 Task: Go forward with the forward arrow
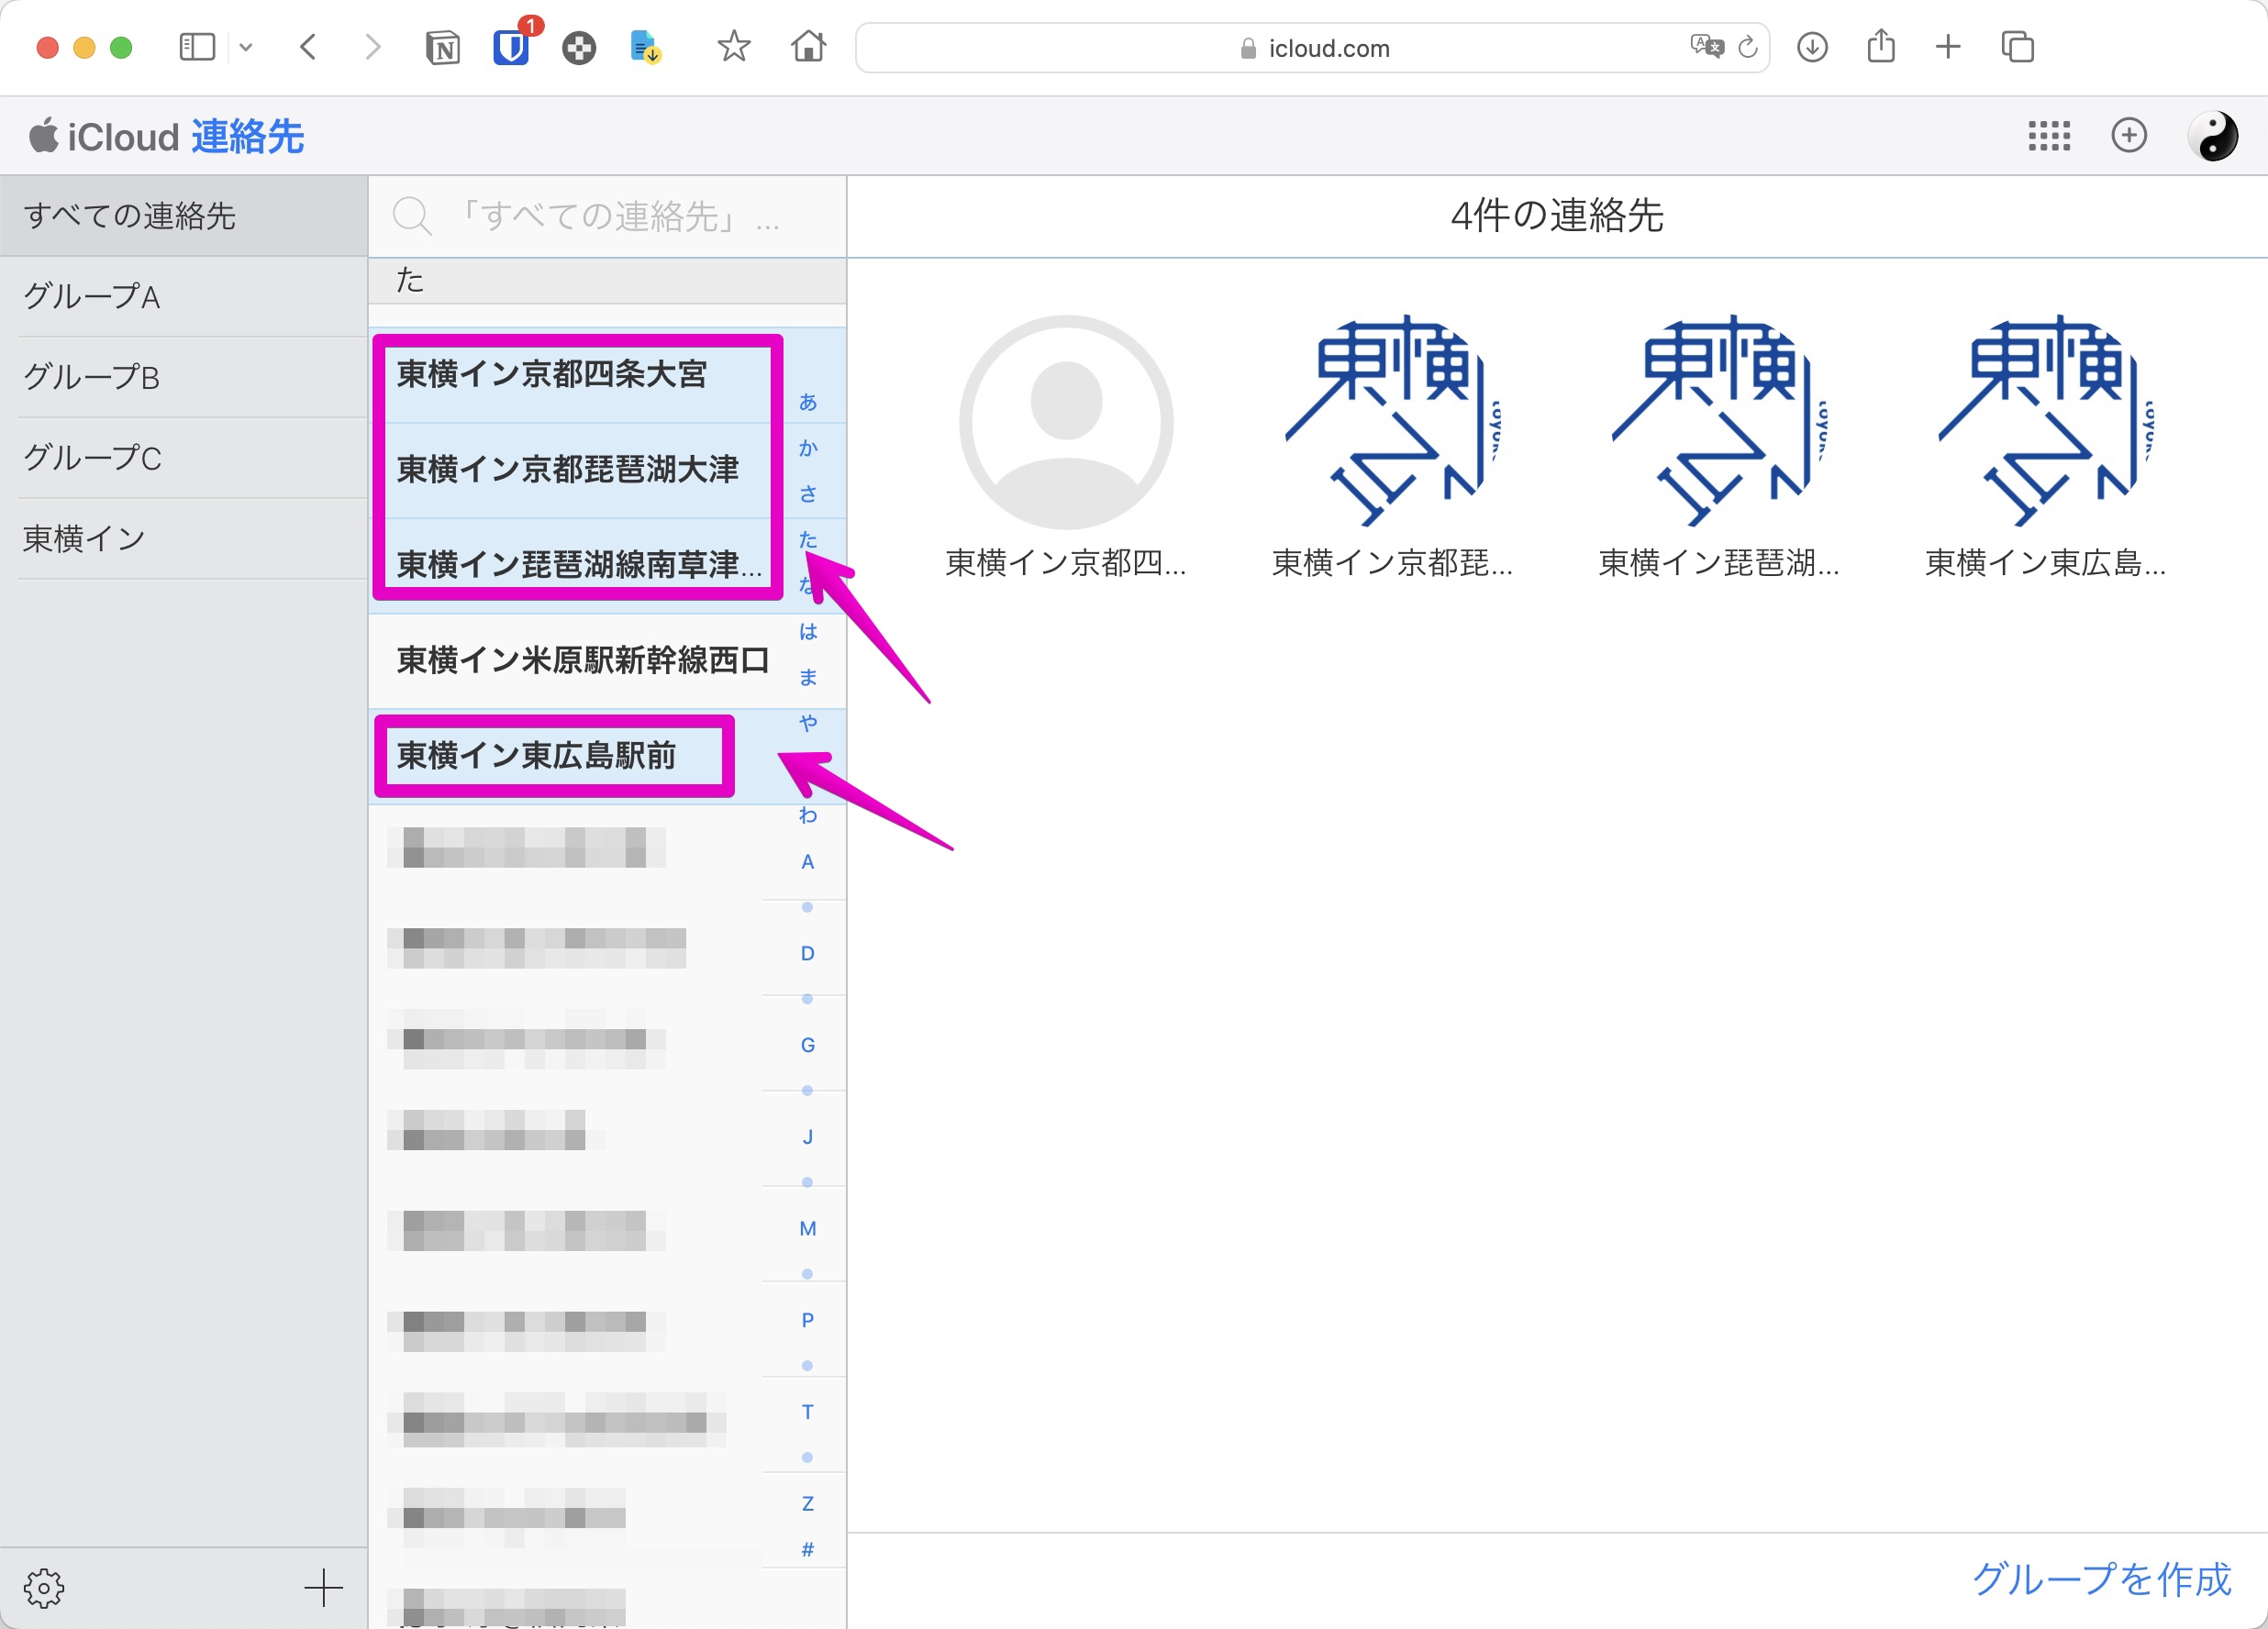[372, 47]
